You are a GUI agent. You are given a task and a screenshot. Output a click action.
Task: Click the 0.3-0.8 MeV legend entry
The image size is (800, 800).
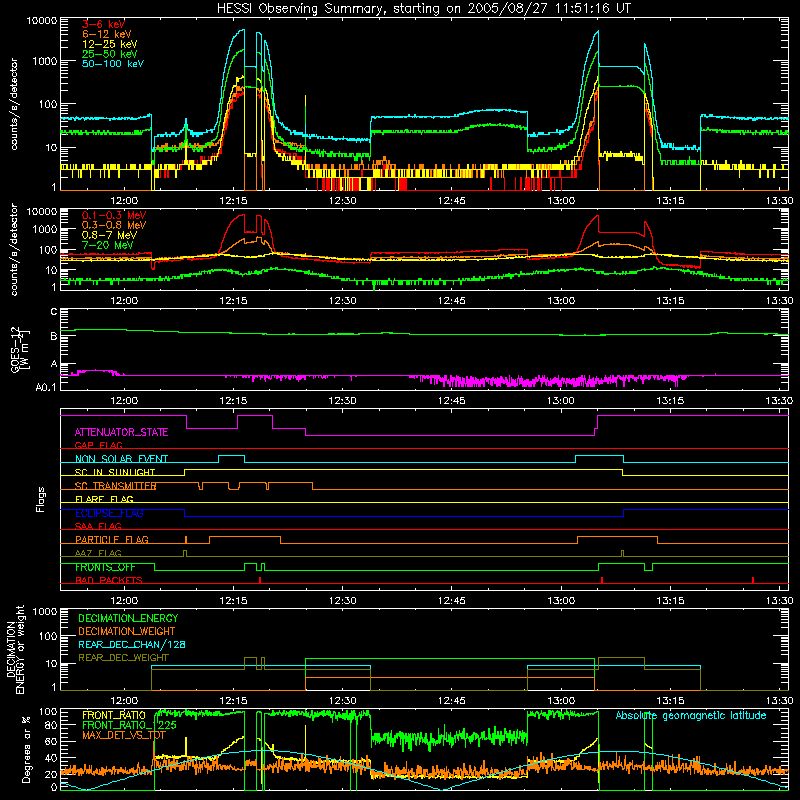114,225
